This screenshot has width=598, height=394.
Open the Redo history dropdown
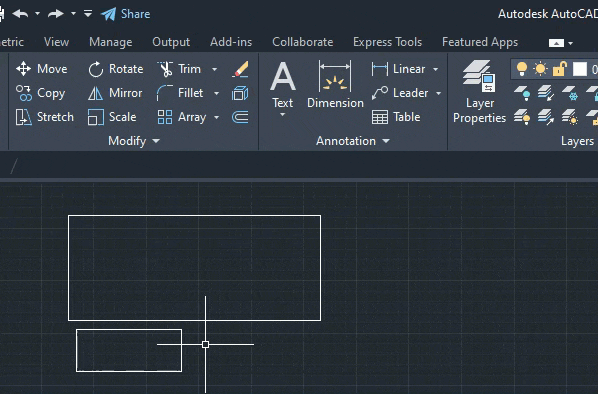(x=73, y=14)
